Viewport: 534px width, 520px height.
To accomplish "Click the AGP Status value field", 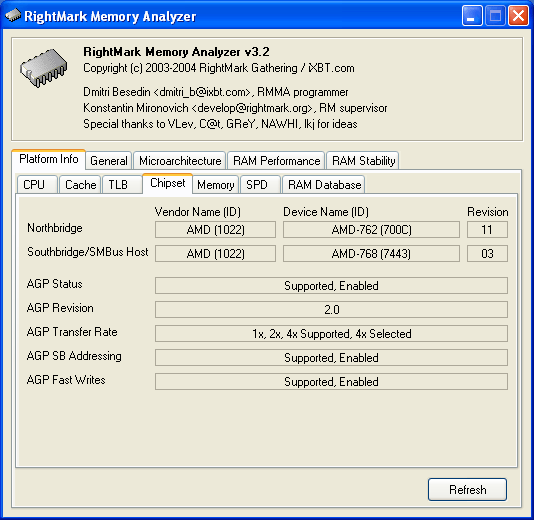I will 331,286.
